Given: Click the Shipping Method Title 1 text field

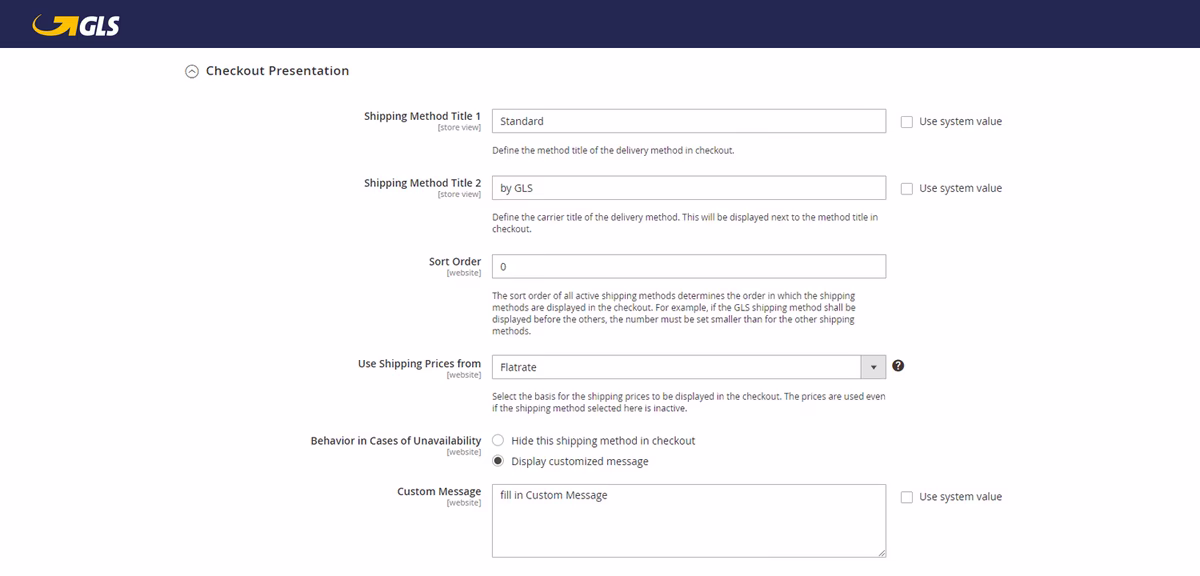Looking at the screenshot, I should click(688, 121).
